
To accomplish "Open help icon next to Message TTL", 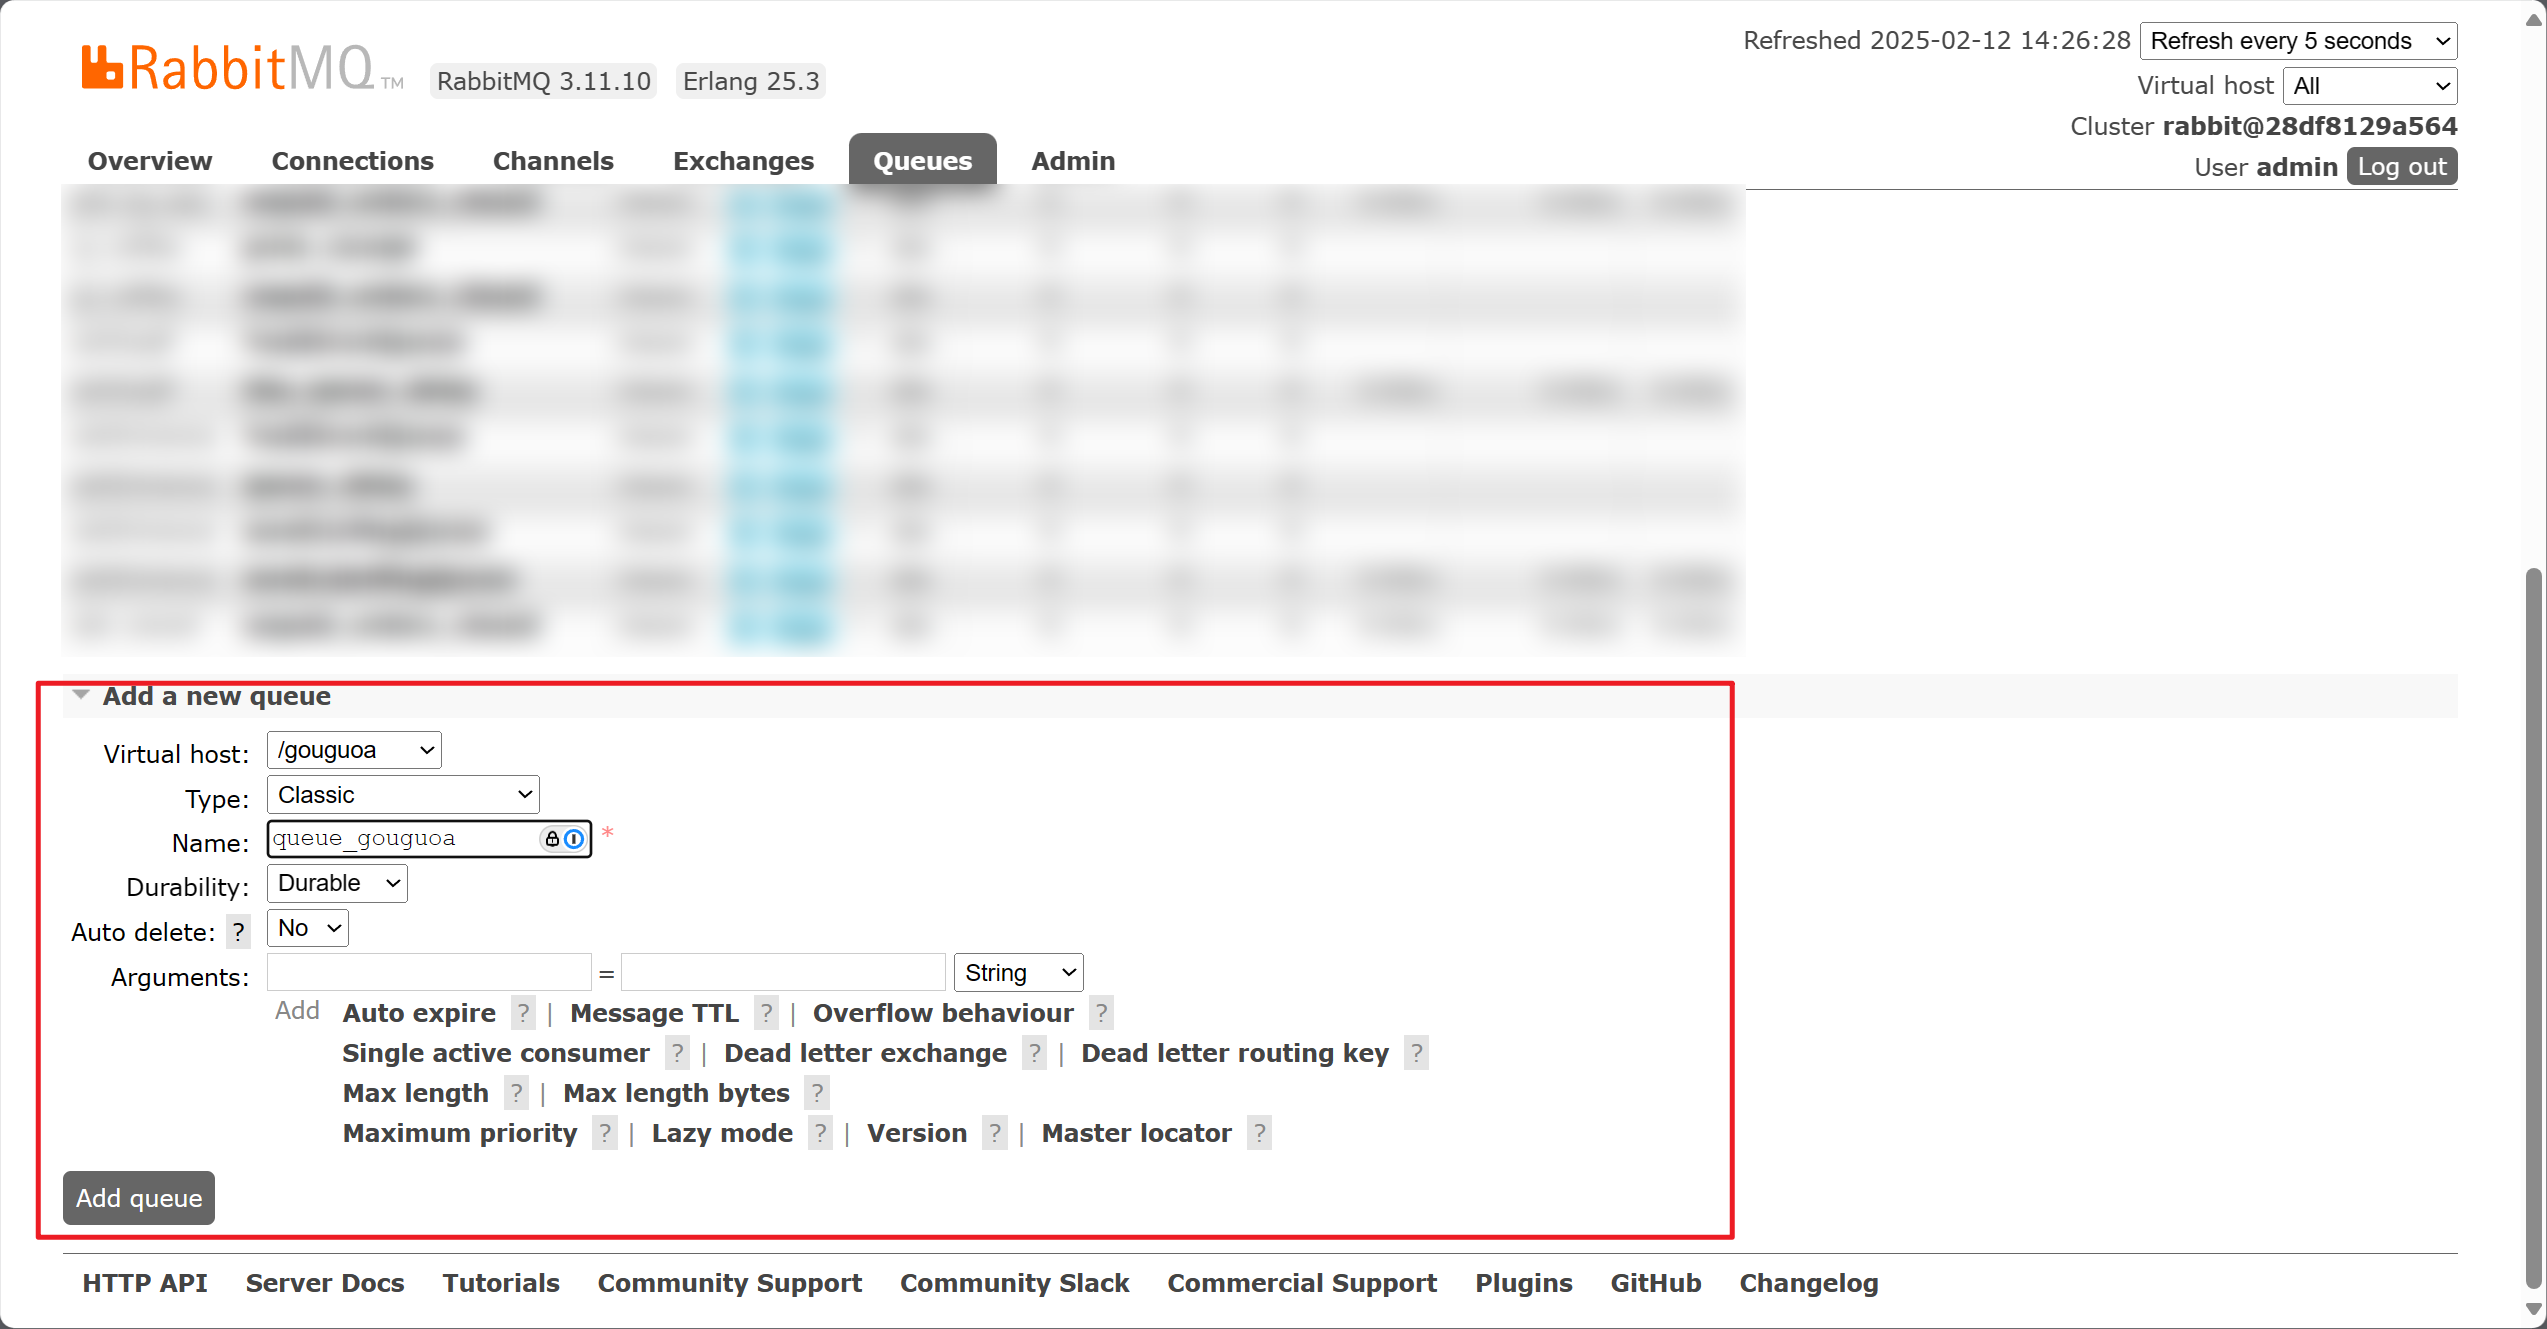I will (x=766, y=1013).
